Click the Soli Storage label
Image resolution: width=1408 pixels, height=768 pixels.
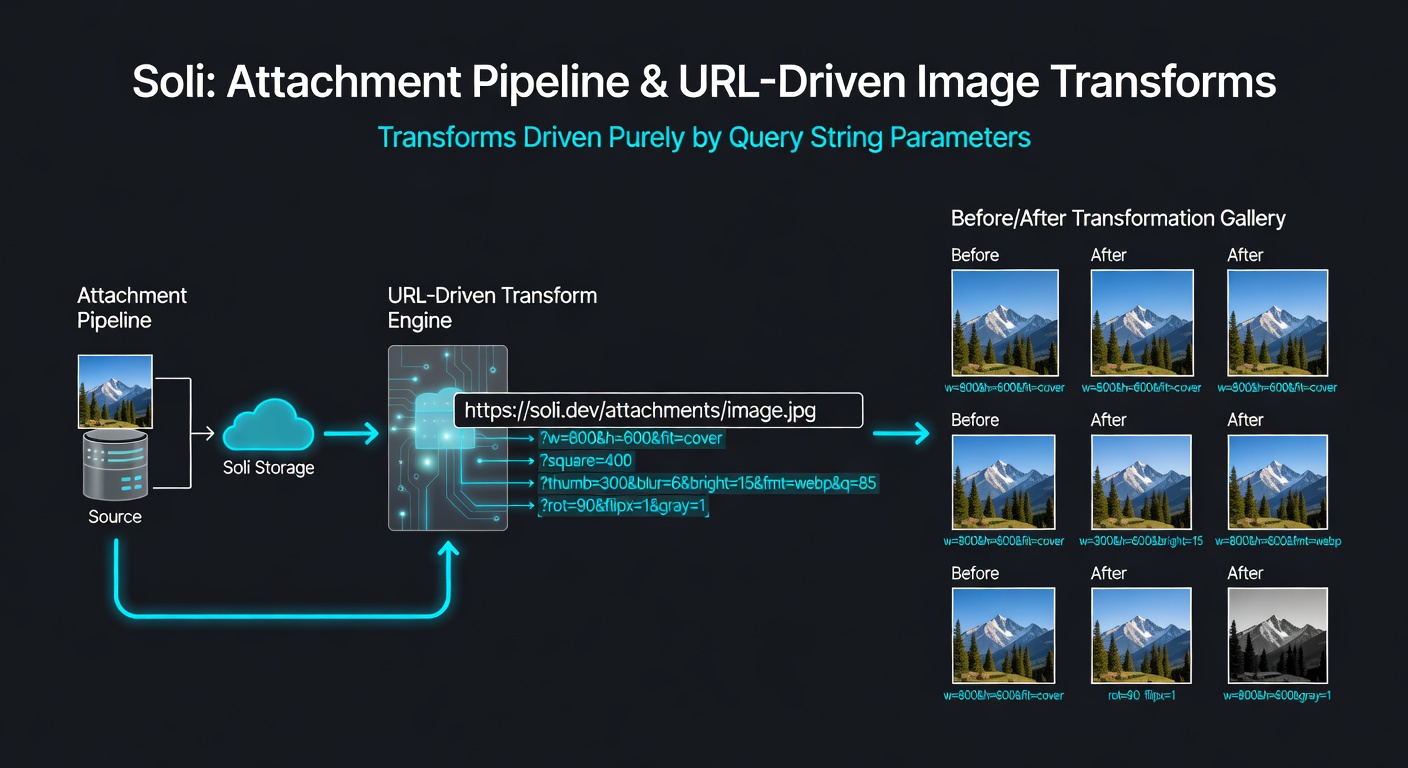coord(268,467)
